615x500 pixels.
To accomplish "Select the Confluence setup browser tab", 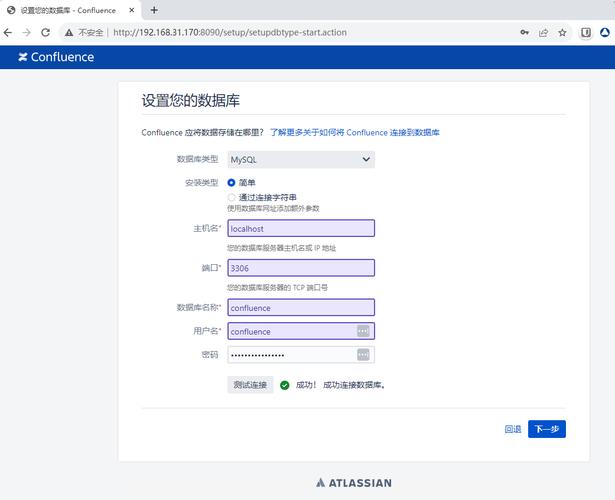I will [x=71, y=10].
